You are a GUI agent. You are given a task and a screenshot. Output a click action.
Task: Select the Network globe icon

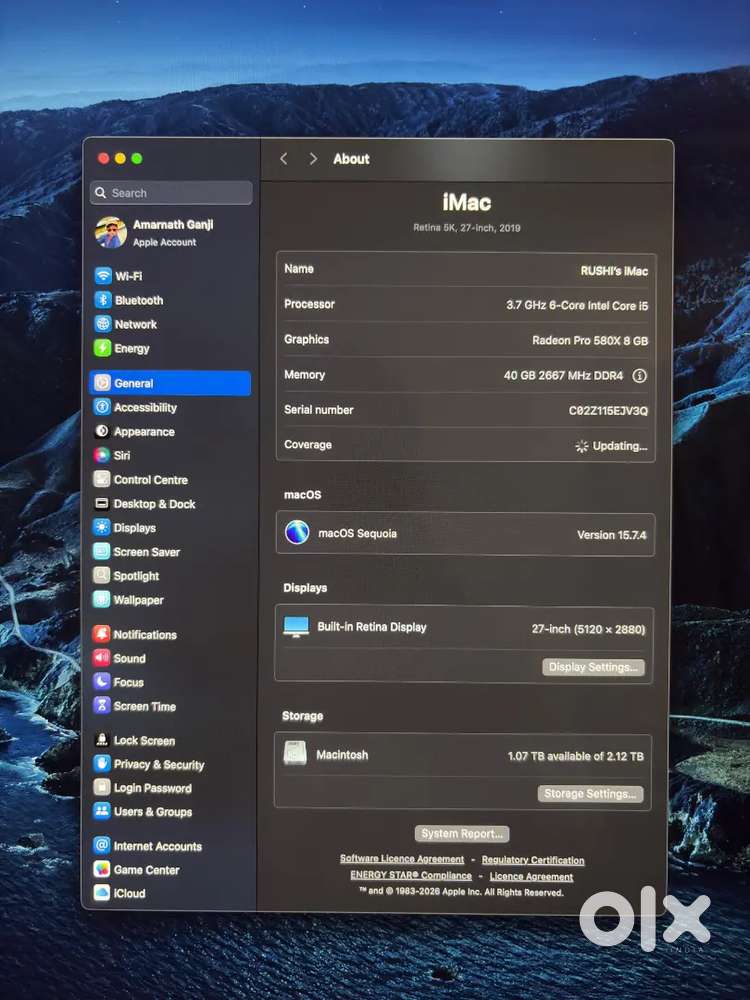pos(103,323)
